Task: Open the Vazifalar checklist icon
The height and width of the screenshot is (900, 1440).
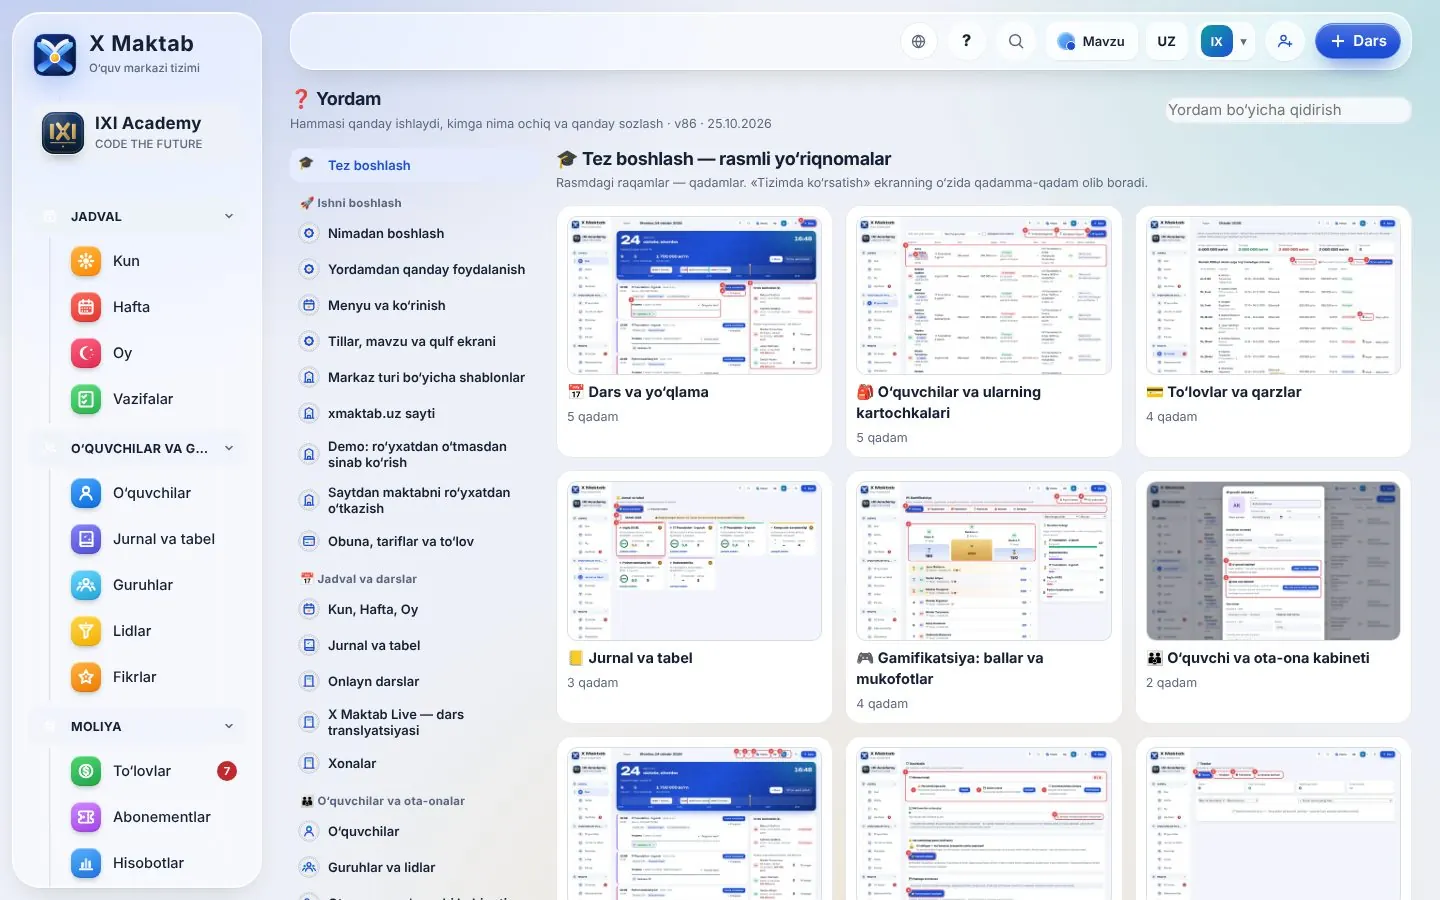Action: [x=86, y=399]
